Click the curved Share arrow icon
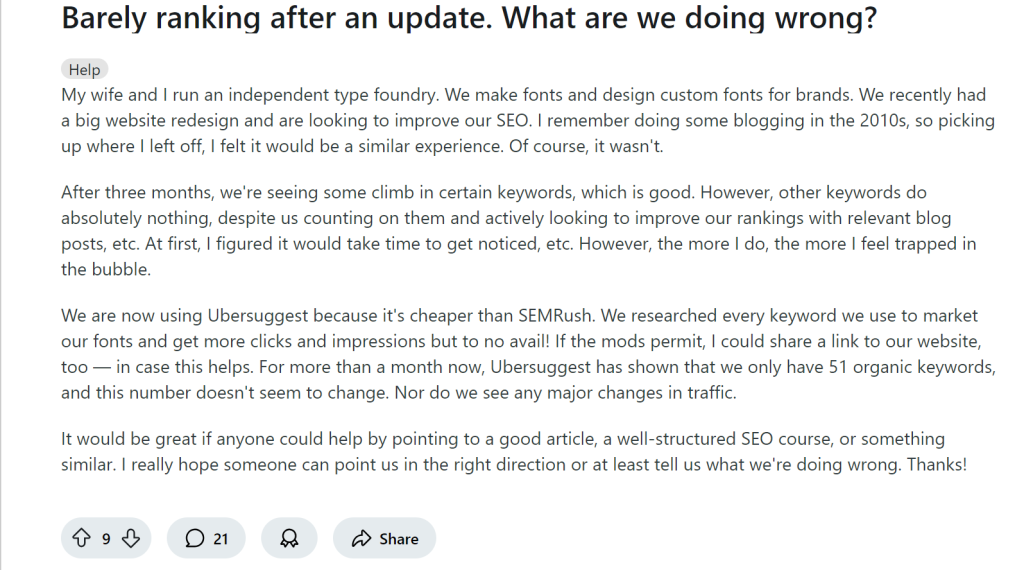This screenshot has height=570, width=1024. tap(361, 539)
